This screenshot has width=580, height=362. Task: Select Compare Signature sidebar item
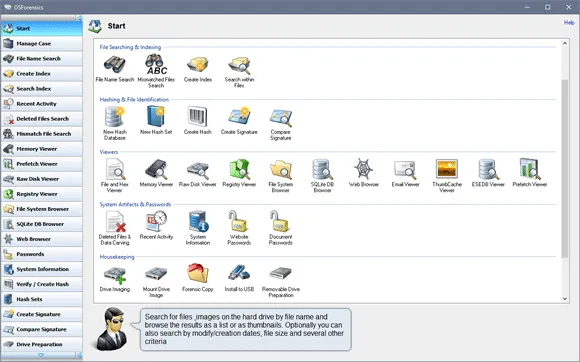(x=41, y=329)
